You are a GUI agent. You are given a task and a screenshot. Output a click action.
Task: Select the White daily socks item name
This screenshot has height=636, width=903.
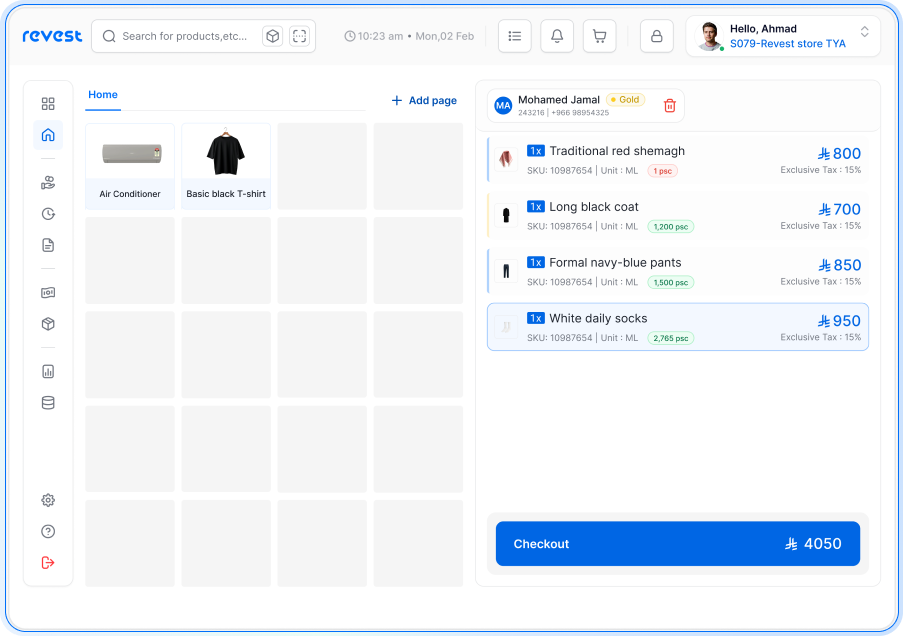[598, 319]
